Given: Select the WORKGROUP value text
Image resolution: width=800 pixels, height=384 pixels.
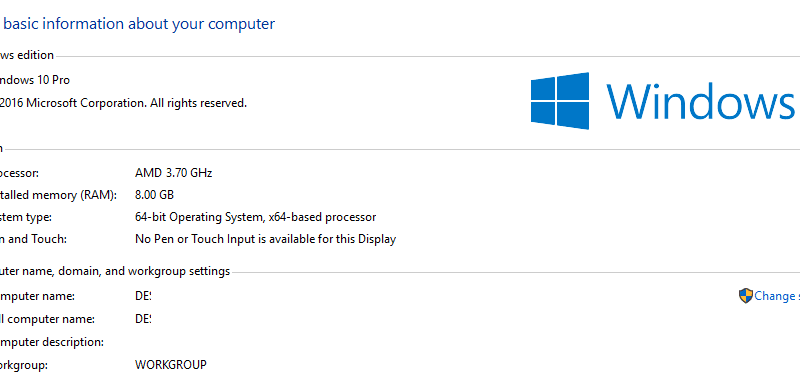Looking at the screenshot, I should 171,365.
